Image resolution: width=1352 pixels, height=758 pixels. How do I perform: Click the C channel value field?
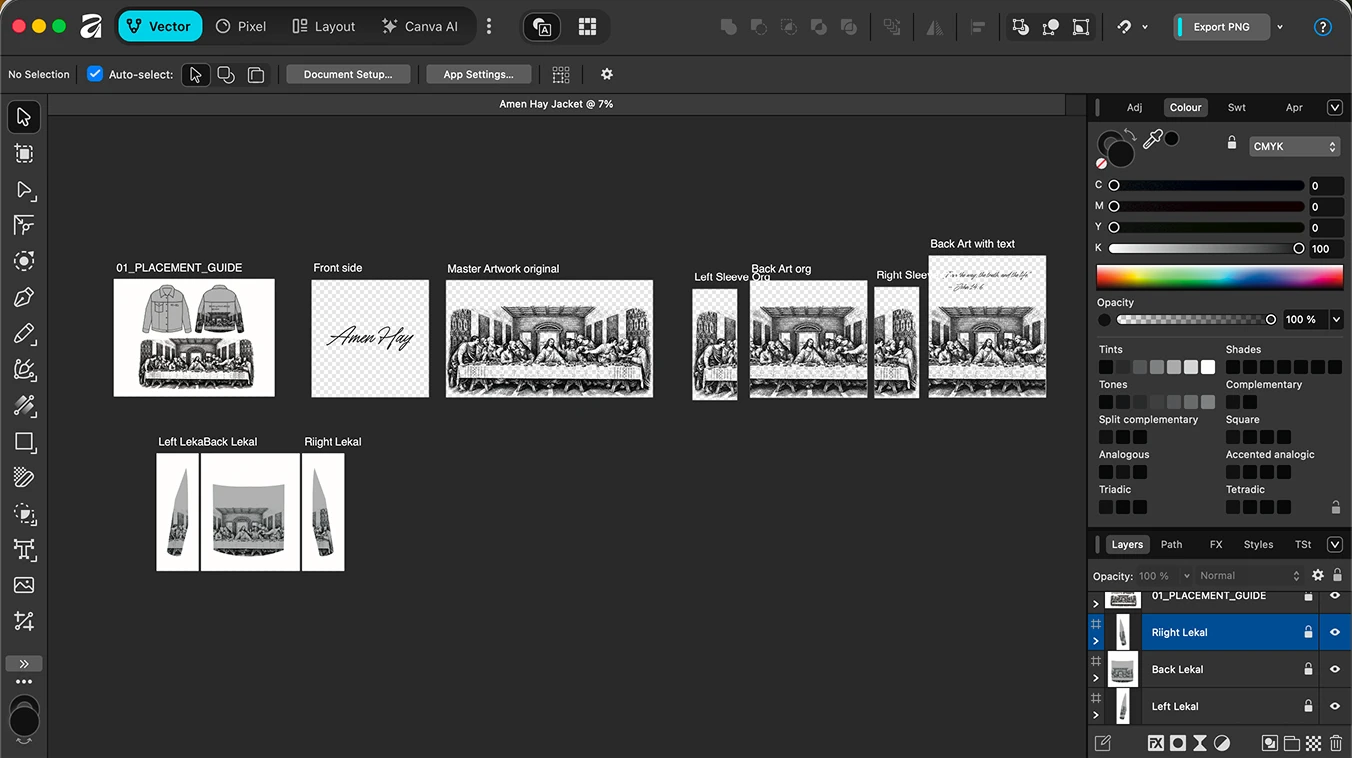(1325, 185)
